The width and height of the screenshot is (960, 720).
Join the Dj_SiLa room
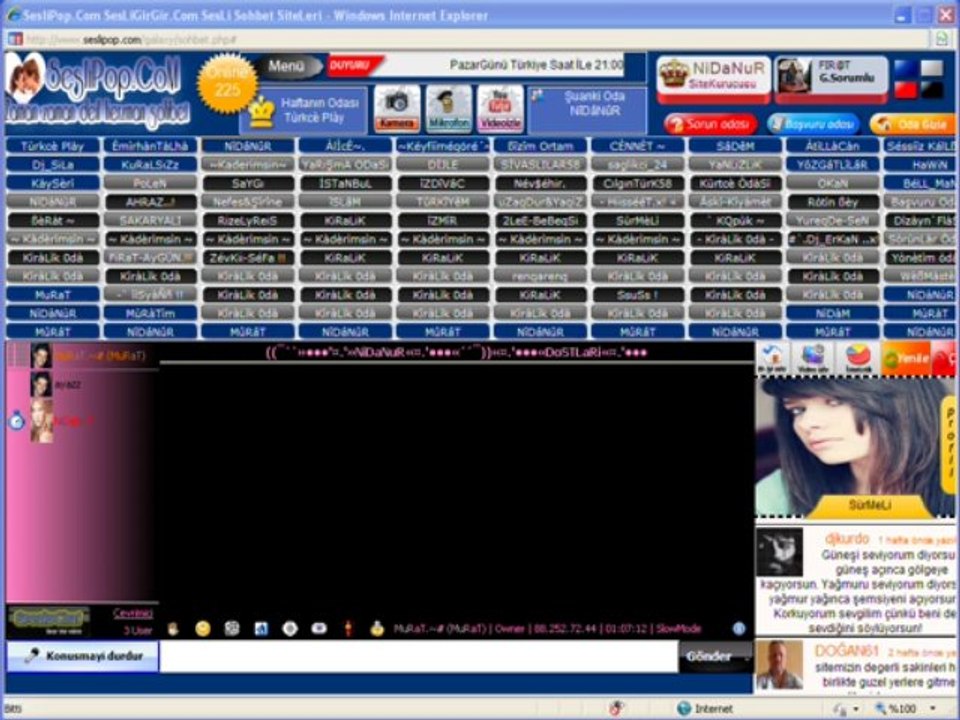[x=53, y=164]
